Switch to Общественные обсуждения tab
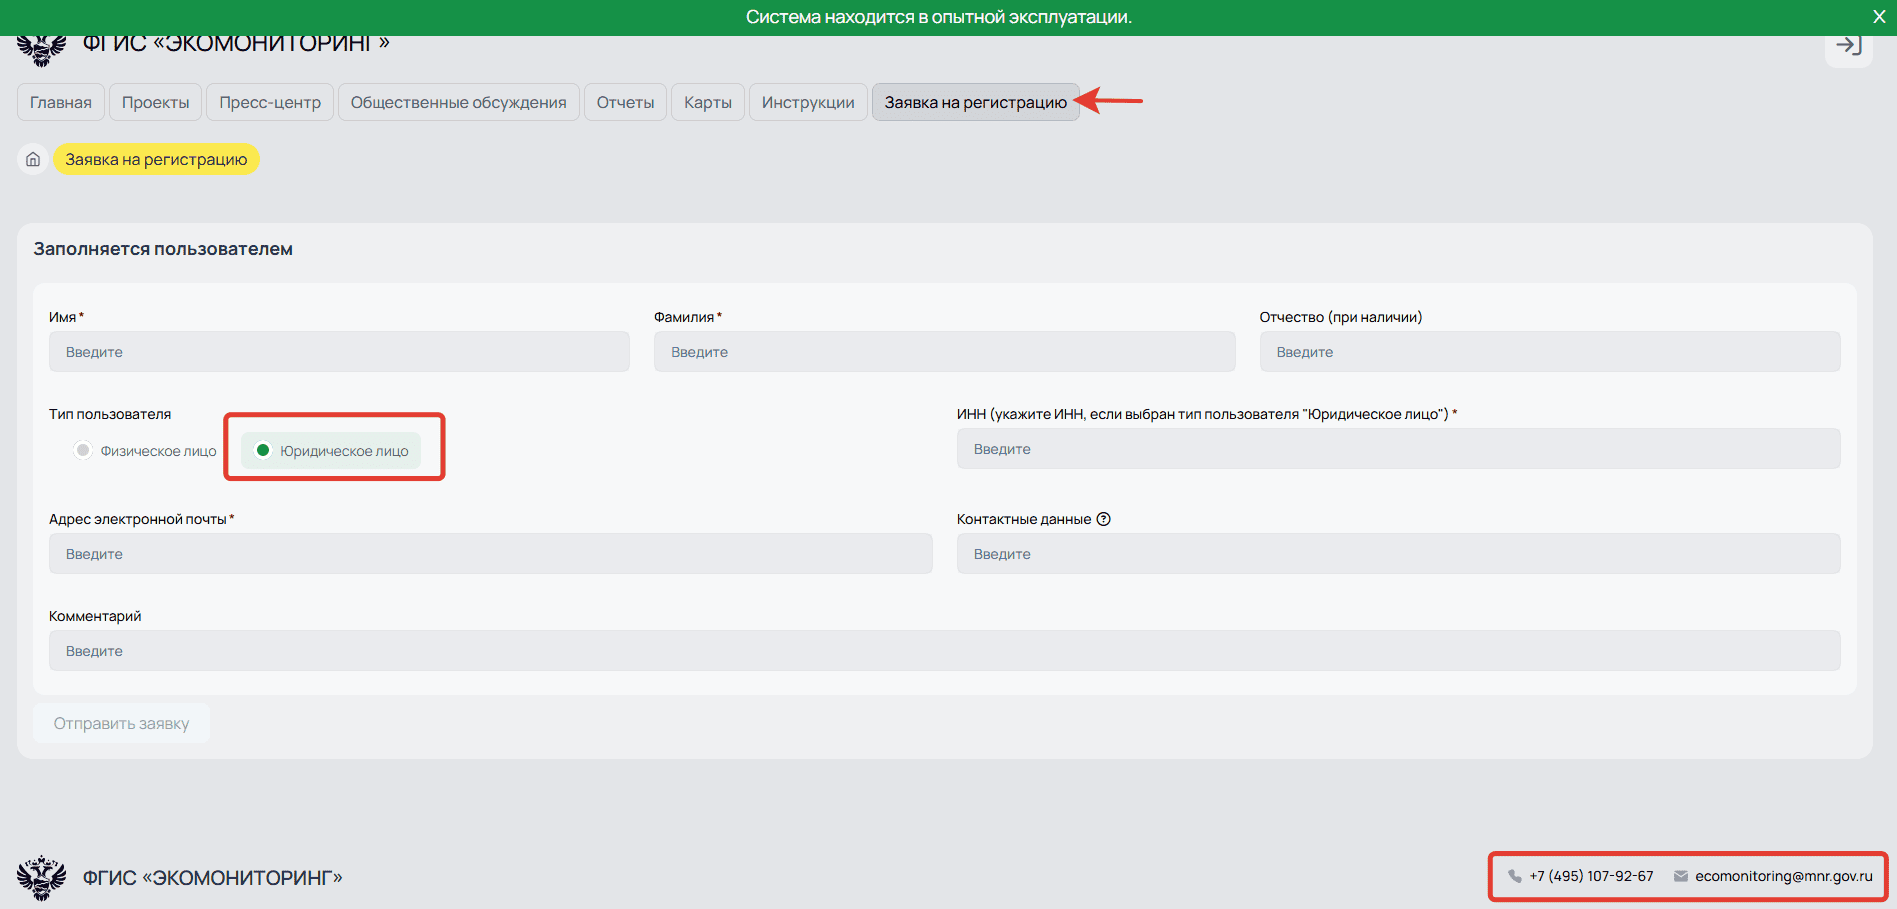The width and height of the screenshot is (1897, 909). click(x=458, y=102)
